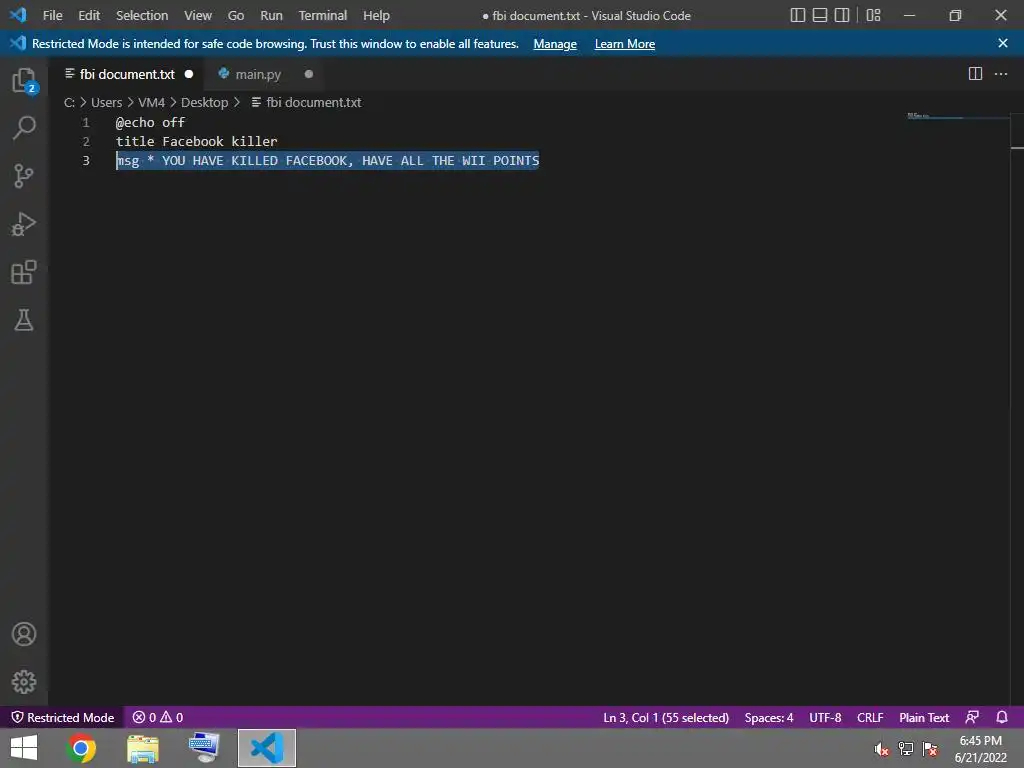Open the editor More Actions ellipsis
1024x768 pixels.
tap(1000, 74)
